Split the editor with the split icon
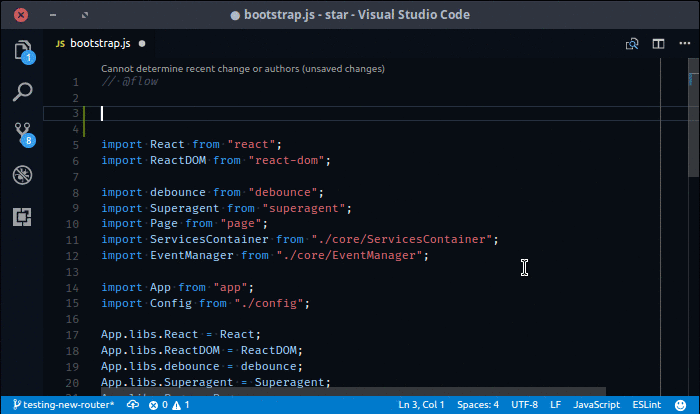700x414 pixels. point(658,44)
